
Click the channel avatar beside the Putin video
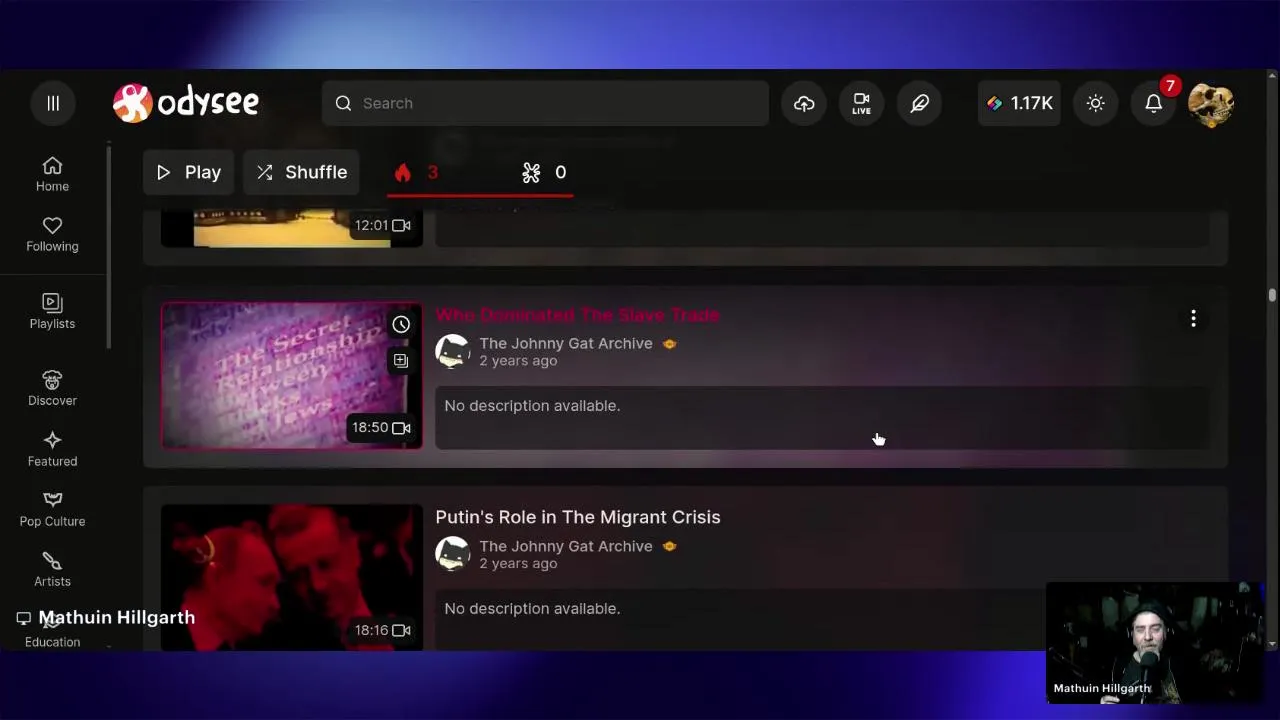452,554
